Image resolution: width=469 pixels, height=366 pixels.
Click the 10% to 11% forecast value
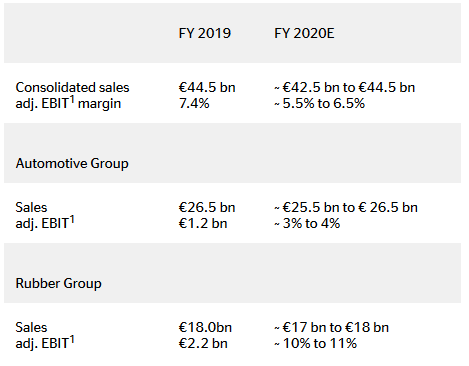pyautogui.click(x=315, y=343)
